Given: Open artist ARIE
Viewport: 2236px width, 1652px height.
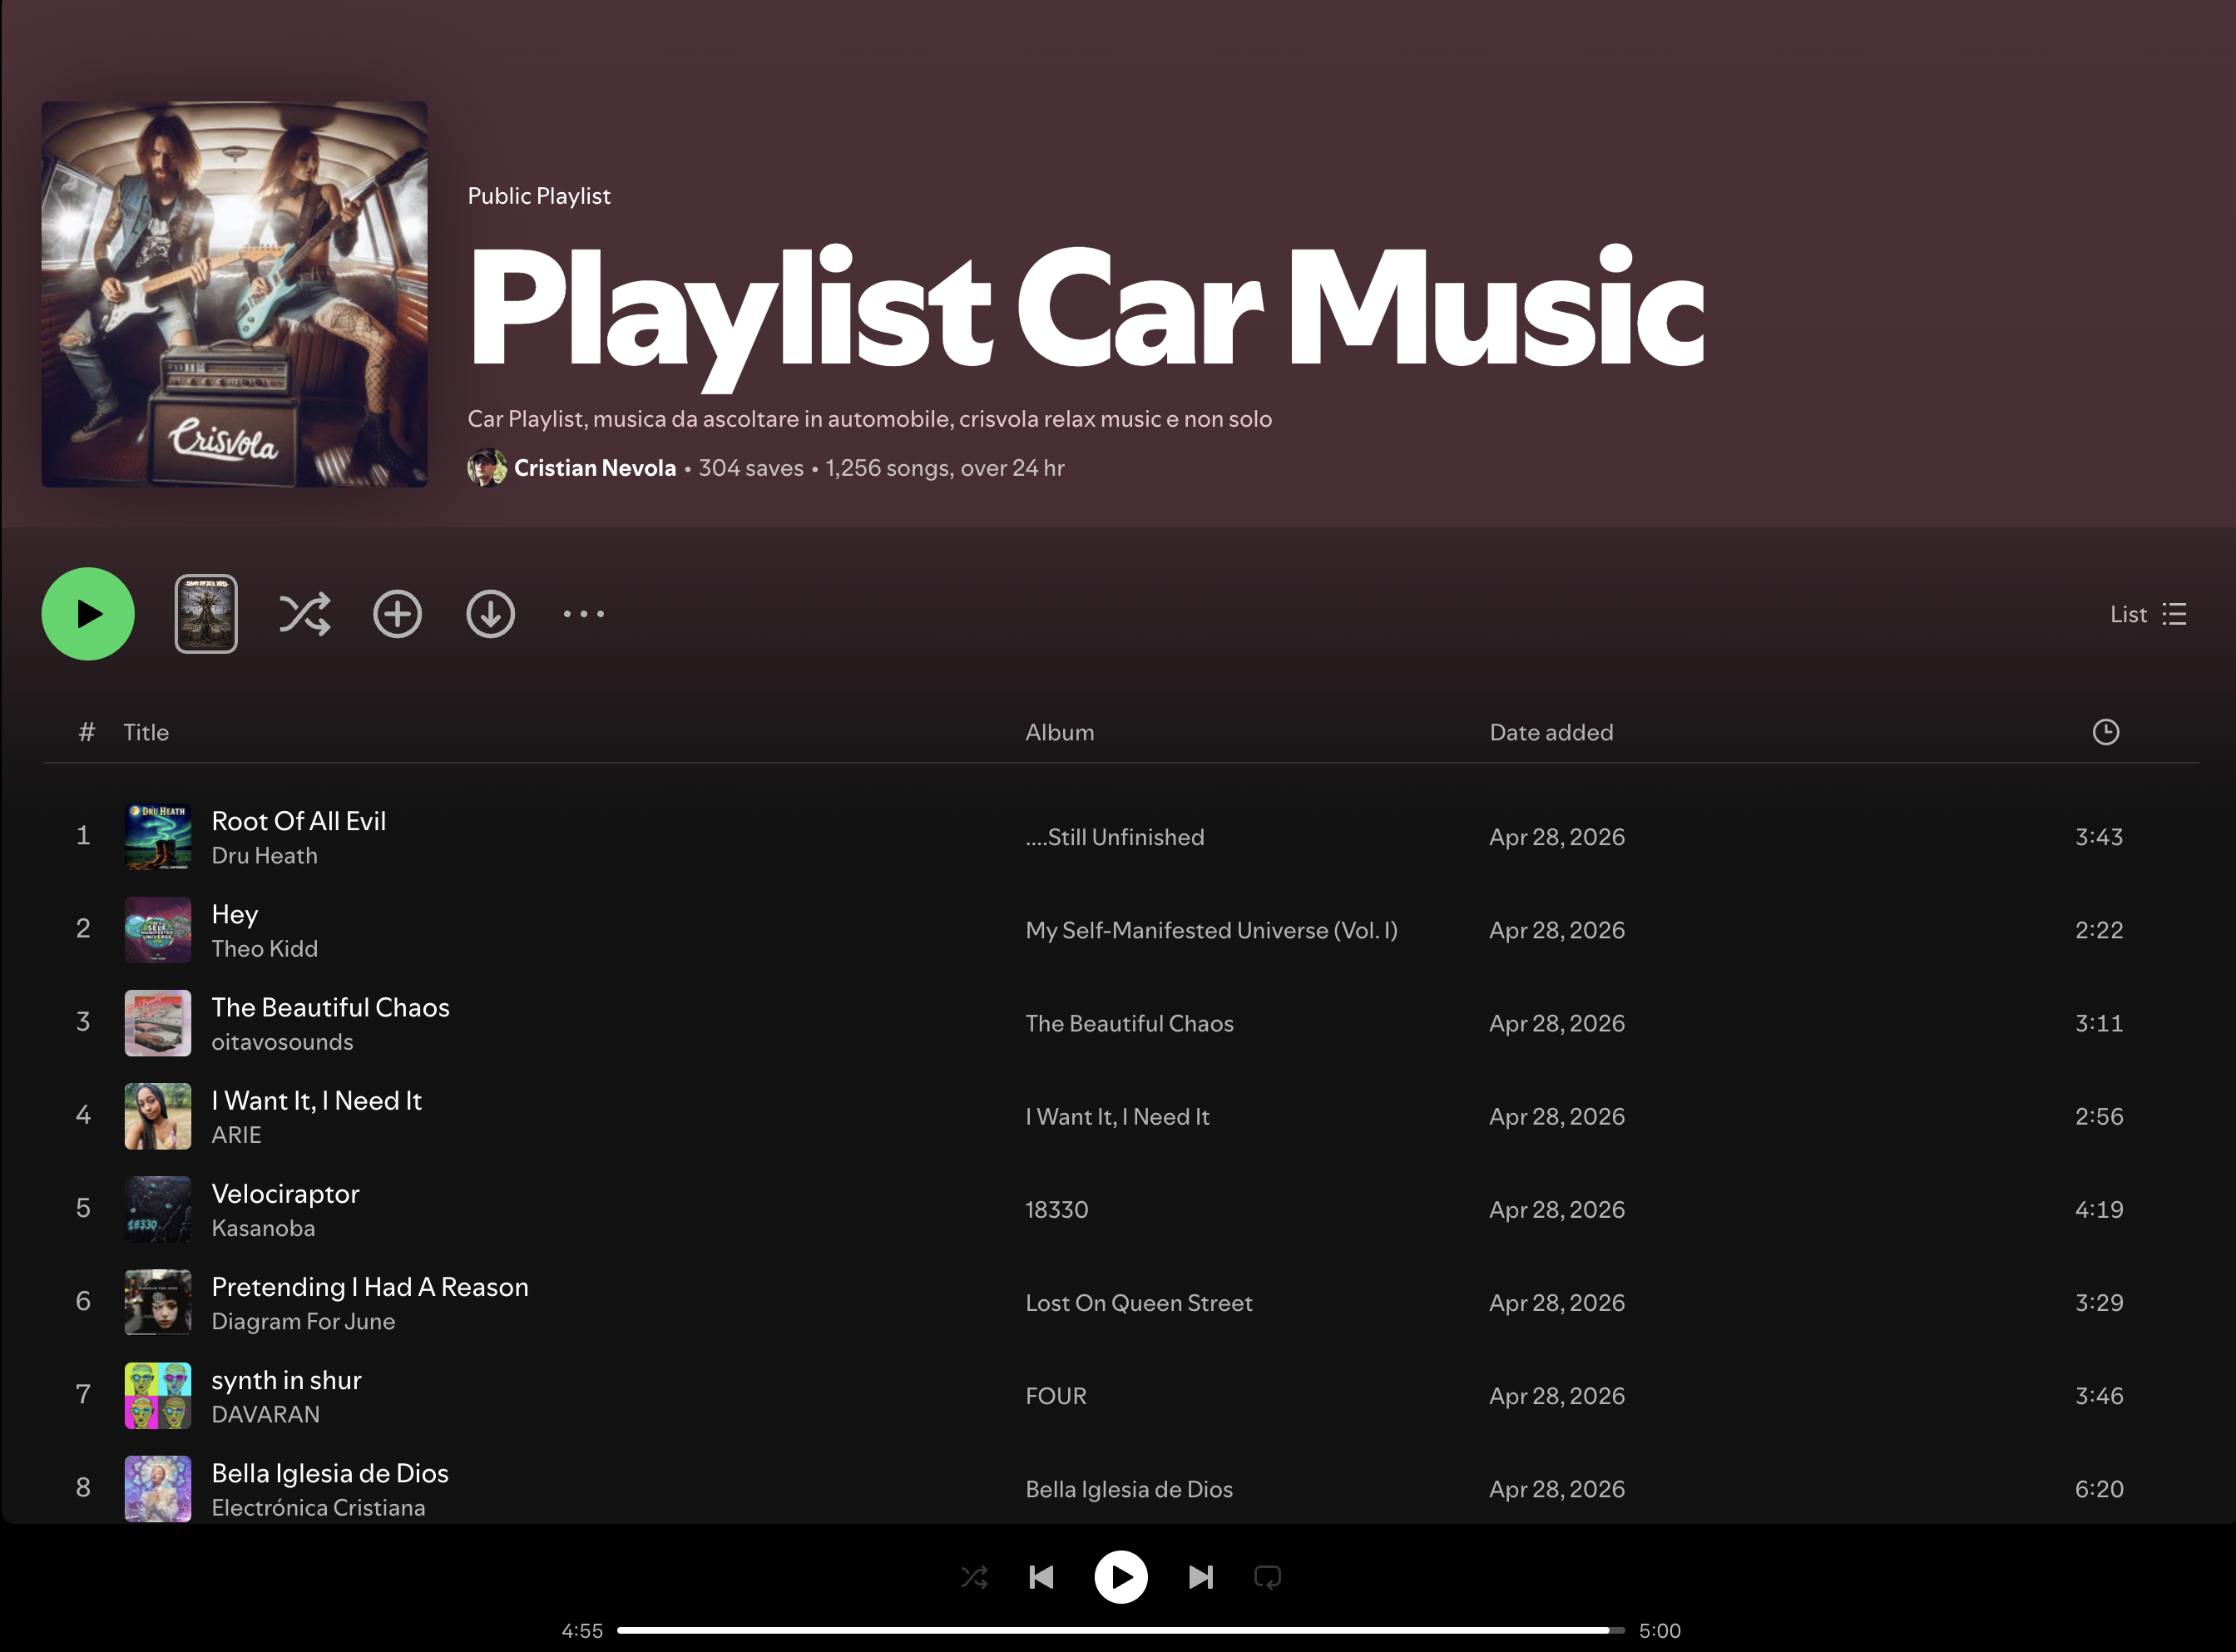Looking at the screenshot, I should click(236, 1135).
